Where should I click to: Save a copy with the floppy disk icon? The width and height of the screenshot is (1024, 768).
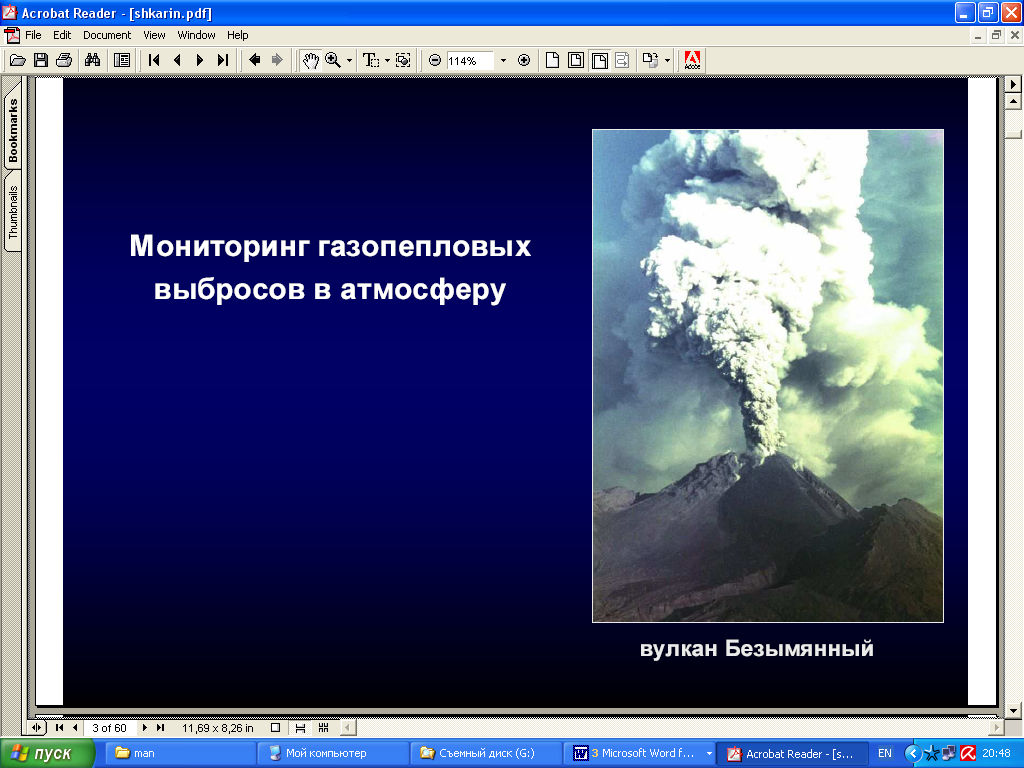(x=40, y=61)
